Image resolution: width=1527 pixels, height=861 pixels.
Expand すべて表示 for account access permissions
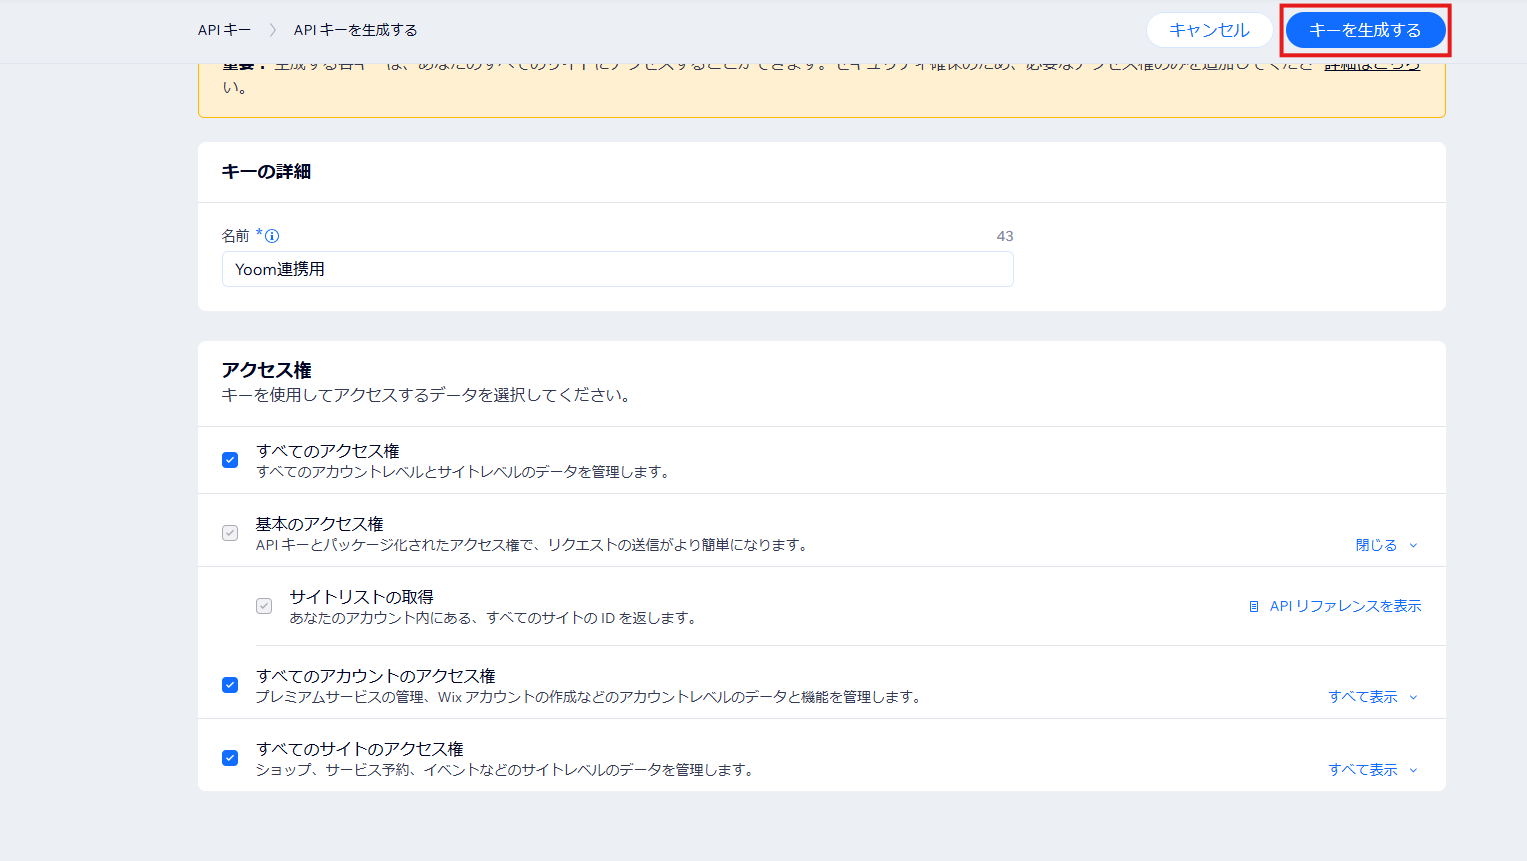(x=1362, y=697)
